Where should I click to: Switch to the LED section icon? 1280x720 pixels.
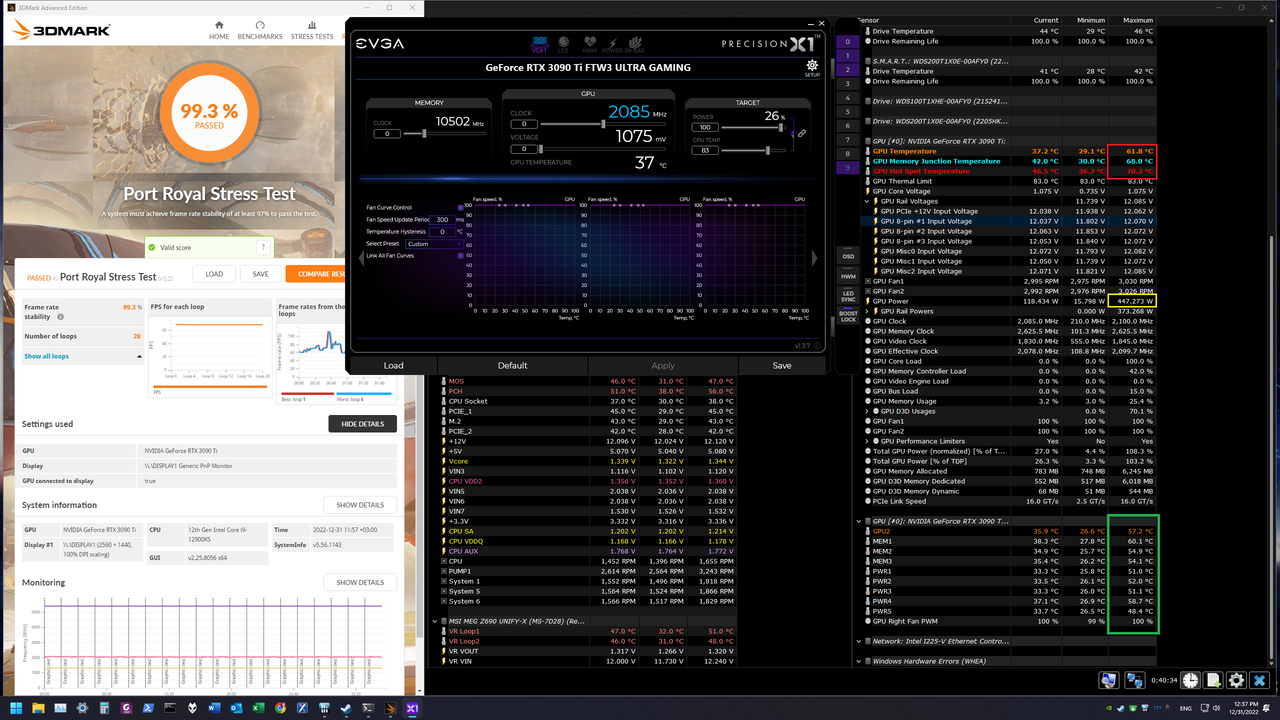563,45
